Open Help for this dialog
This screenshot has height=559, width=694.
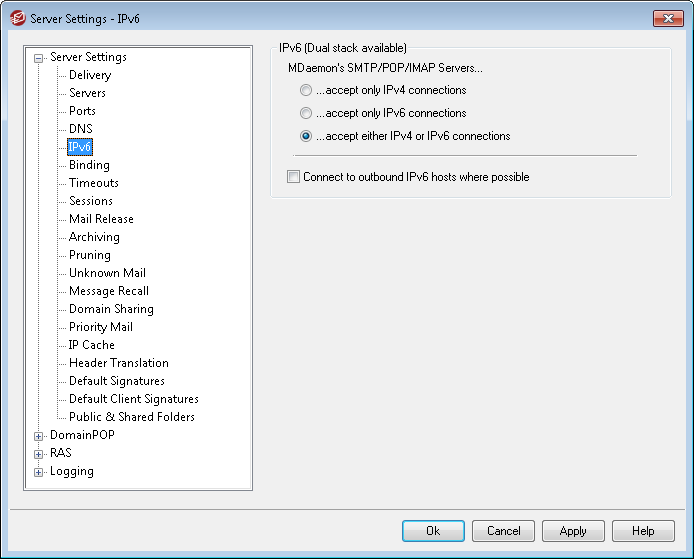click(x=643, y=531)
